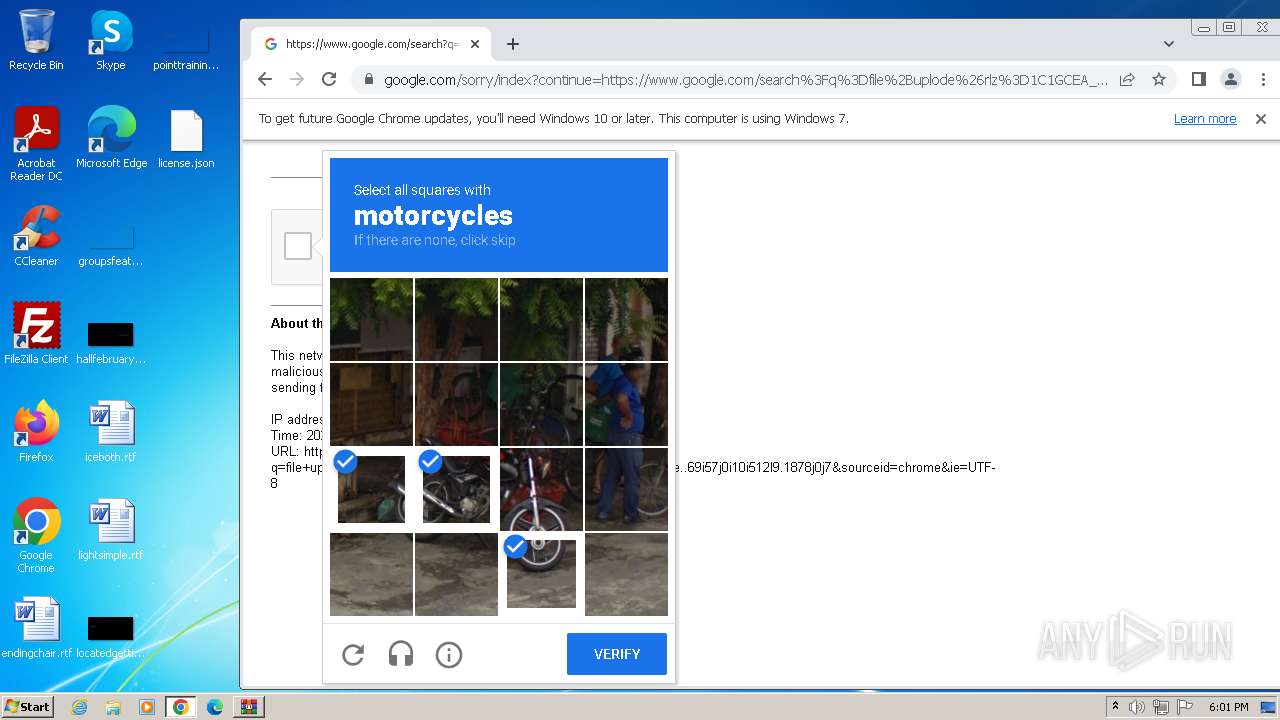Image resolution: width=1280 pixels, height=720 pixels.
Task: Reload the page in Chrome
Action: (329, 79)
